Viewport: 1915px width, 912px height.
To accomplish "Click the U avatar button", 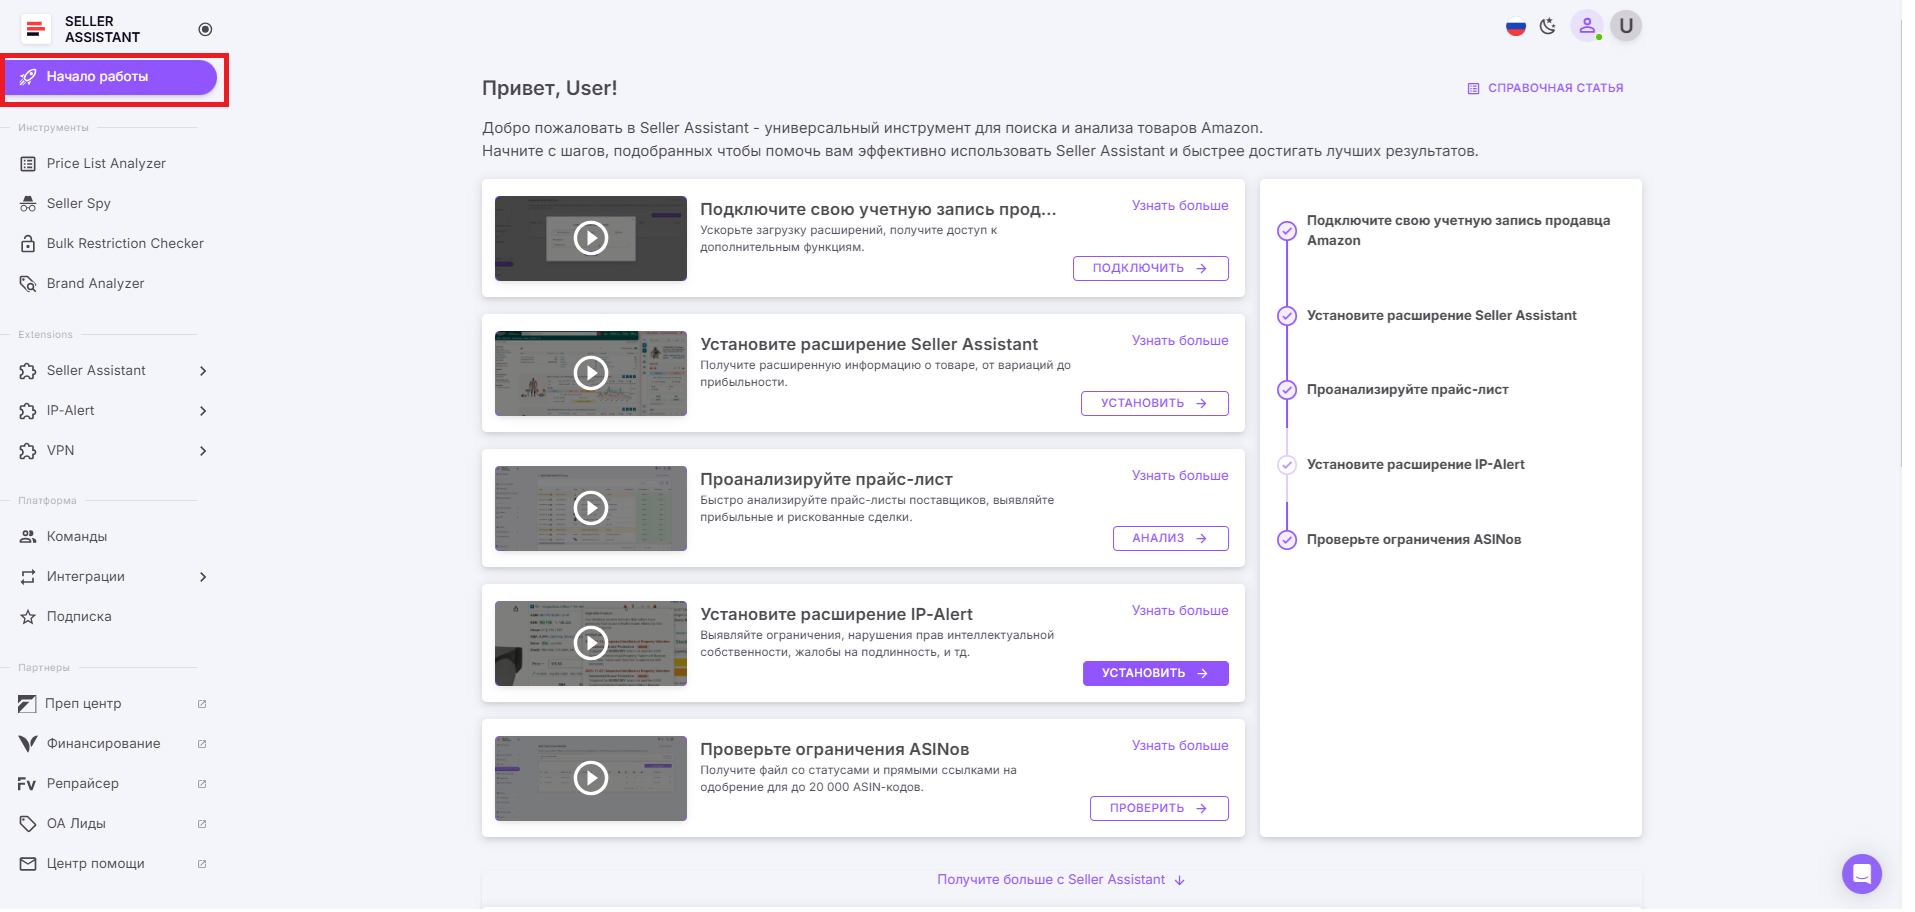I will pyautogui.click(x=1626, y=26).
